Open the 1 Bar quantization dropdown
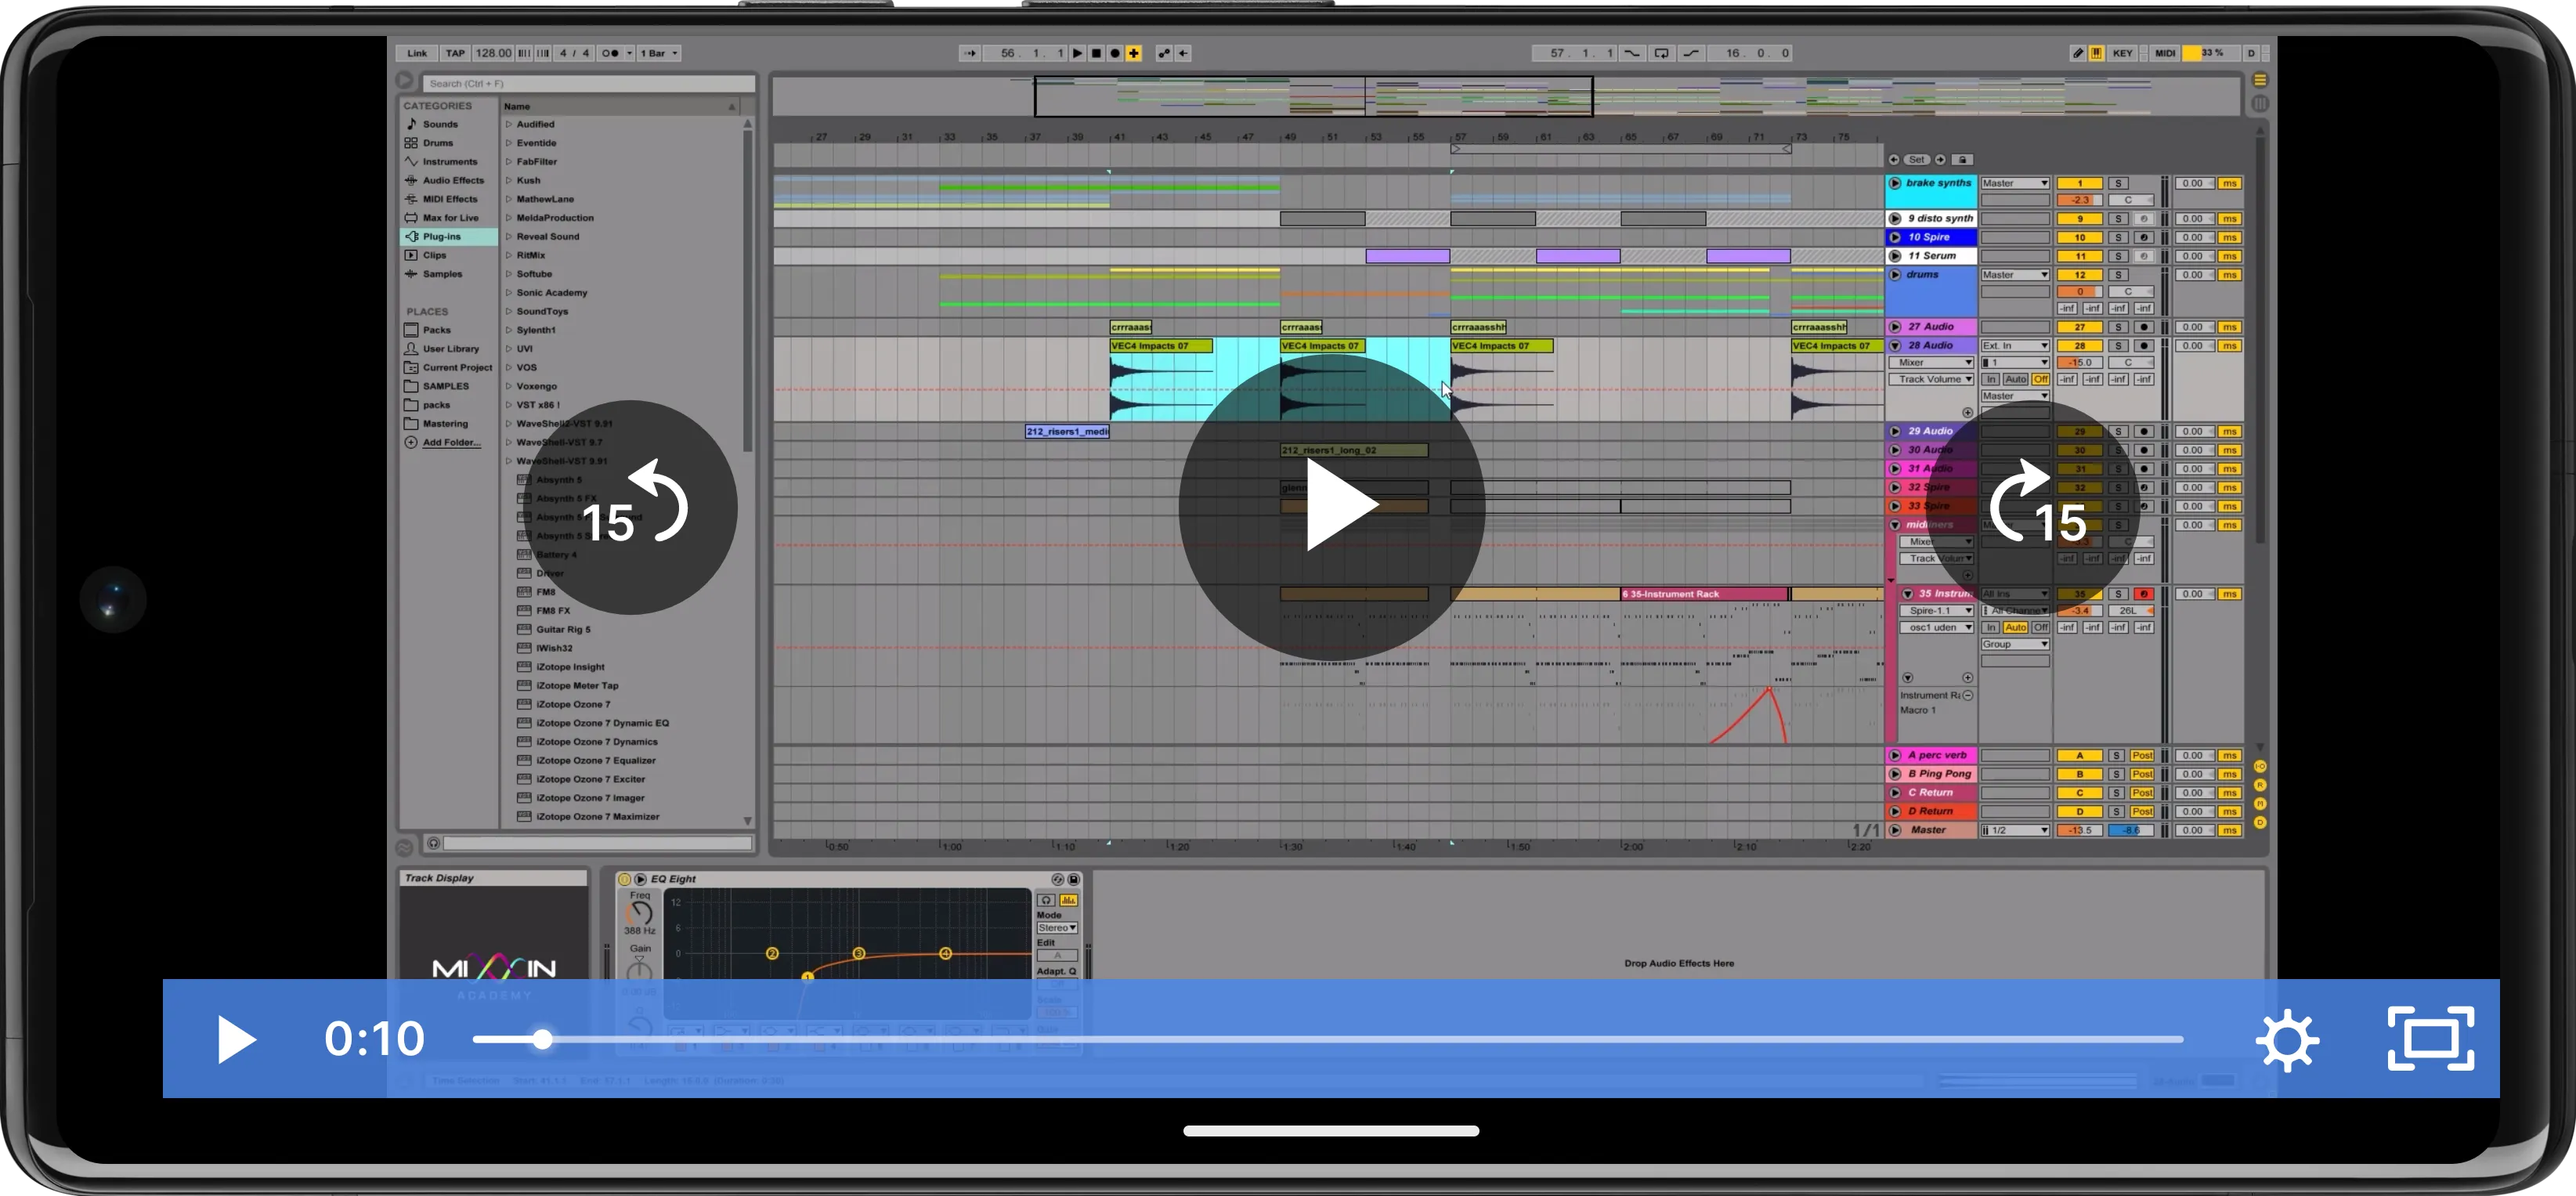 (x=659, y=53)
